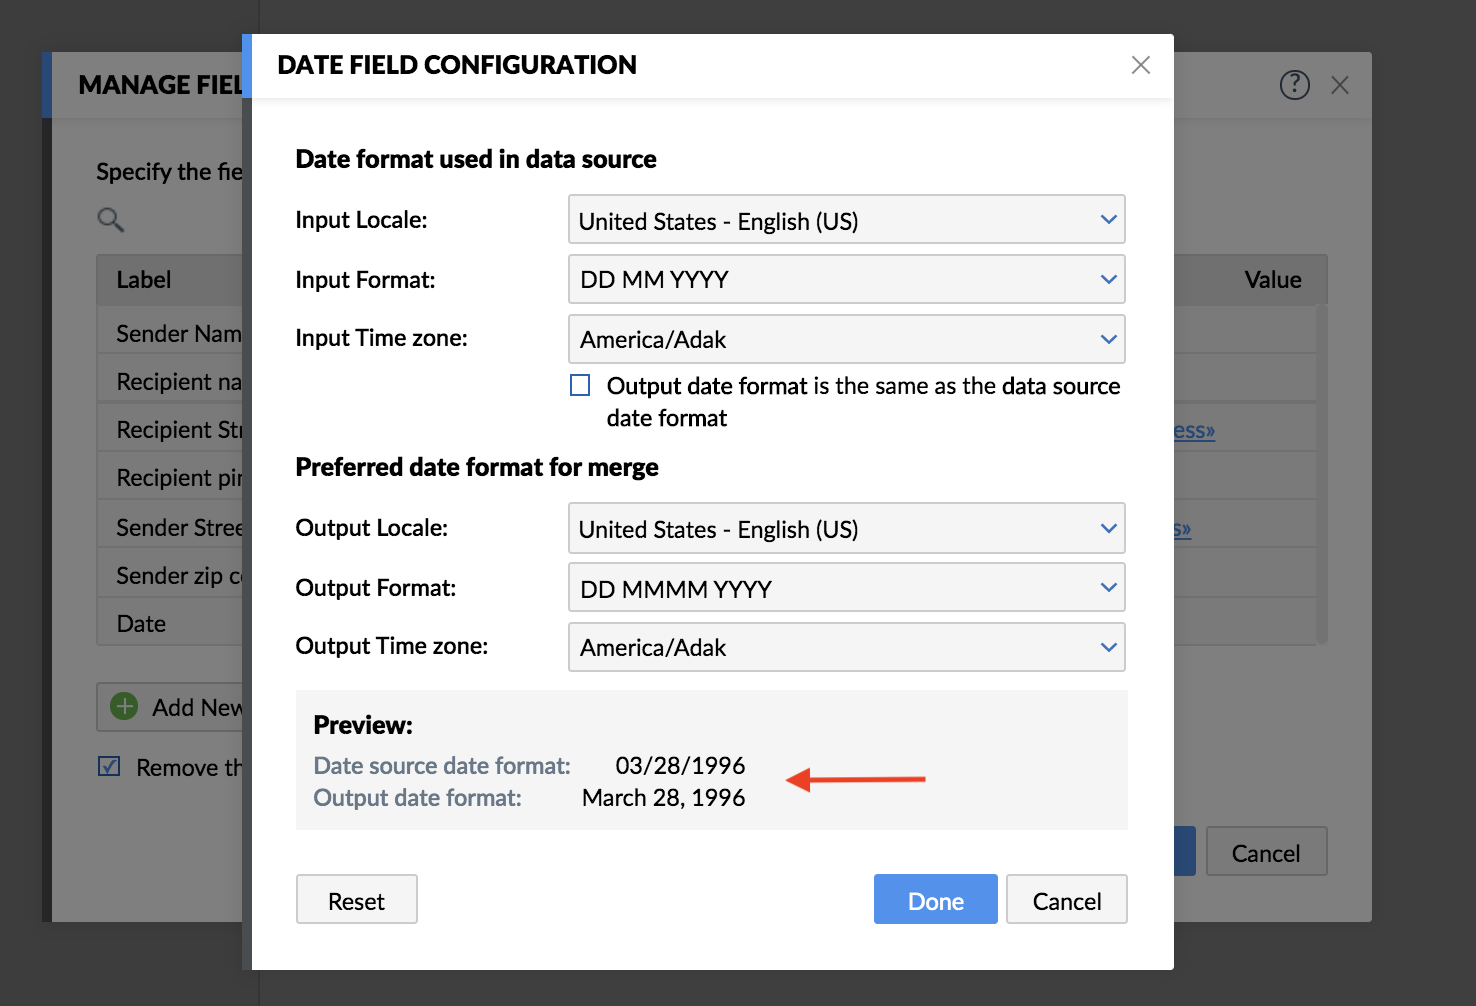Open the Input Time zone dropdown
The height and width of the screenshot is (1006, 1476).
tap(846, 340)
